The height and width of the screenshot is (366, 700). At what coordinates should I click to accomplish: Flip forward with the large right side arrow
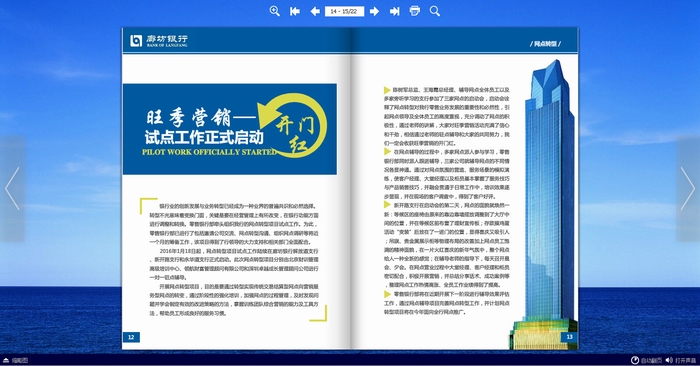pyautogui.click(x=688, y=189)
